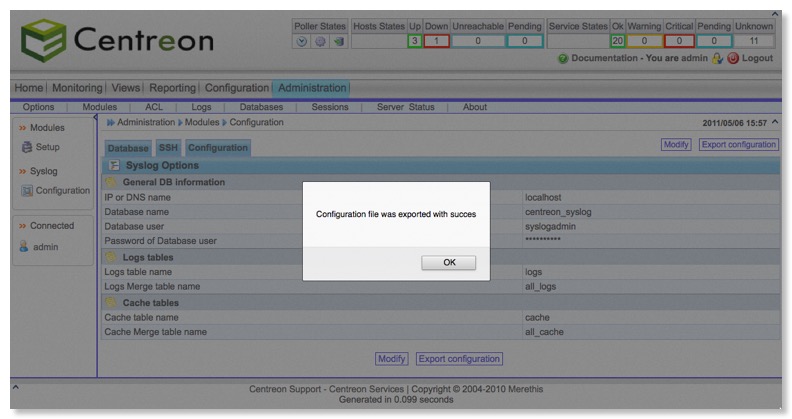Click the top-right Modify button
This screenshot has height=419, width=792.
[676, 145]
